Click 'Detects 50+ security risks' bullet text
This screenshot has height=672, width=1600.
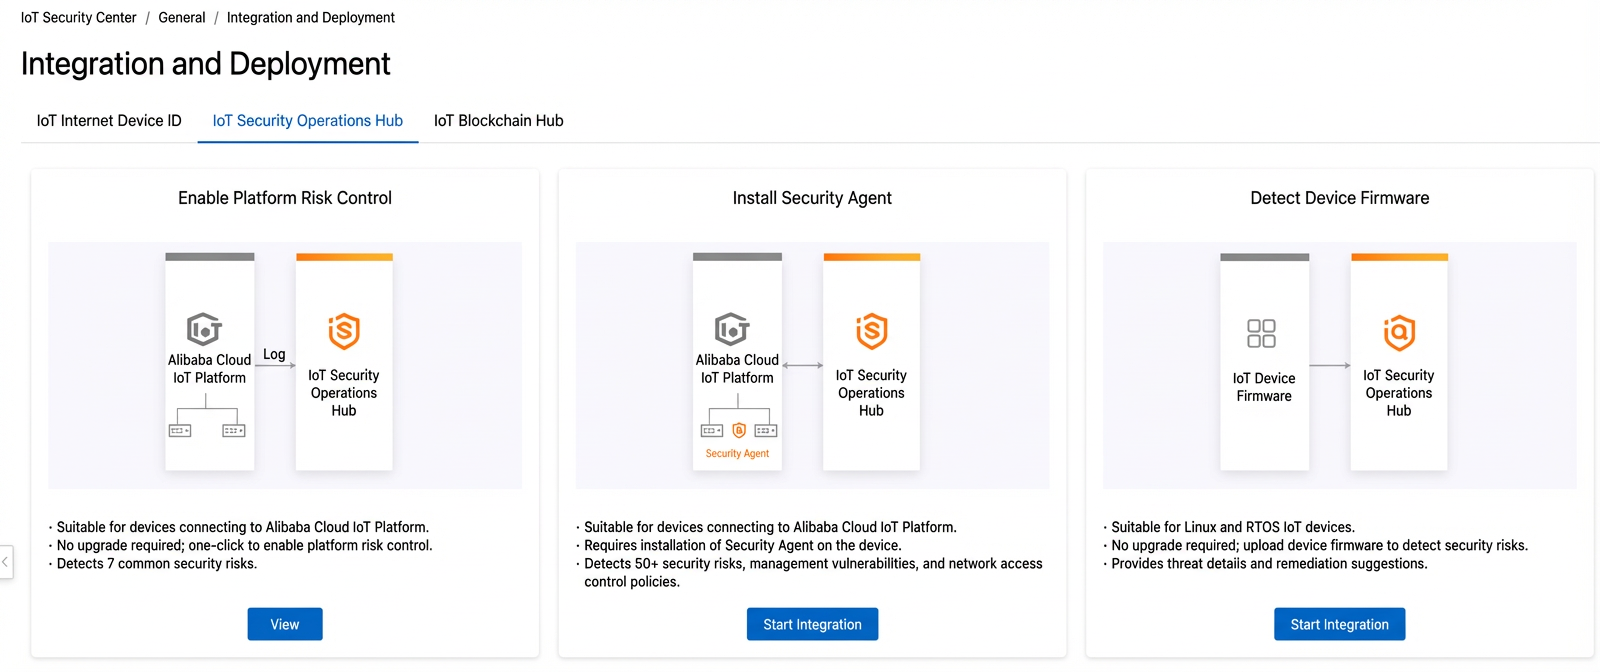[x=813, y=573]
